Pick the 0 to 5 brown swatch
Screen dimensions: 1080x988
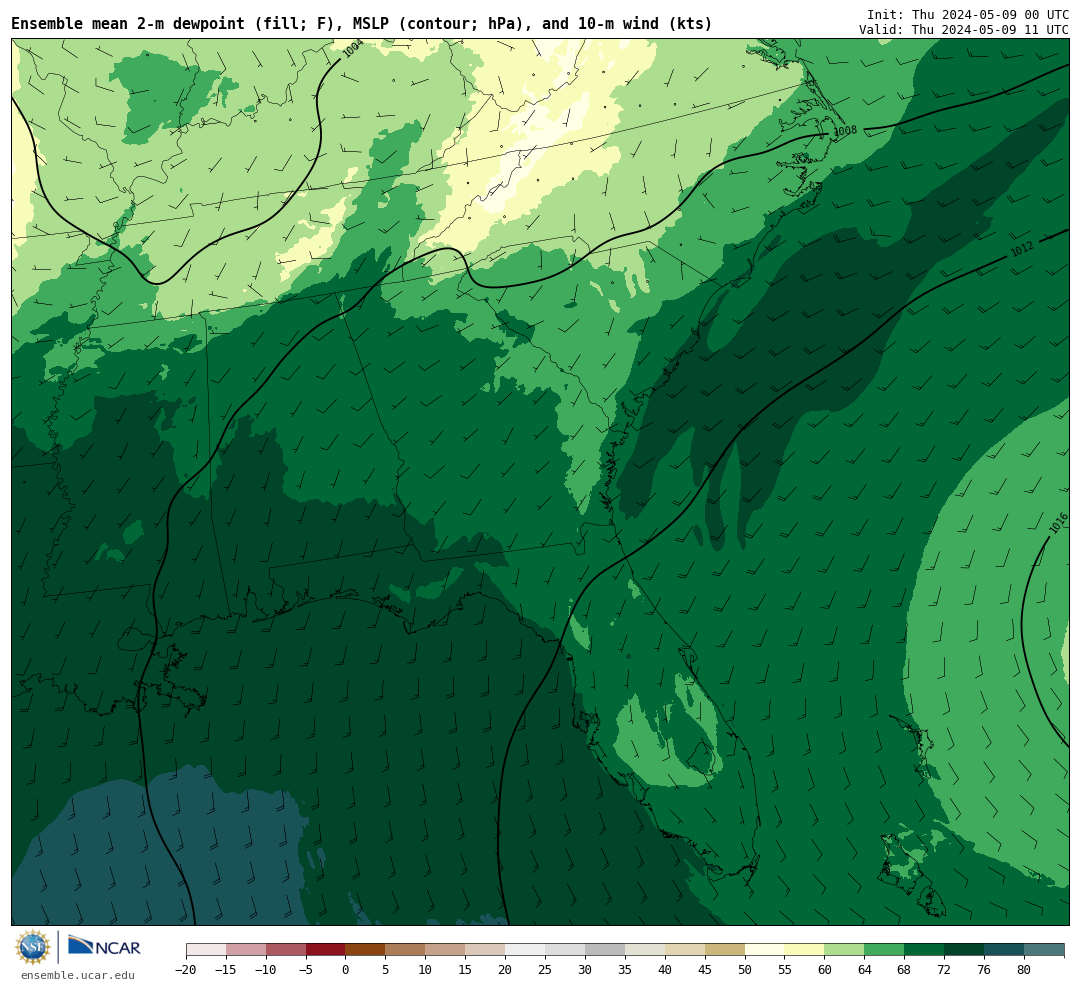click(x=366, y=950)
